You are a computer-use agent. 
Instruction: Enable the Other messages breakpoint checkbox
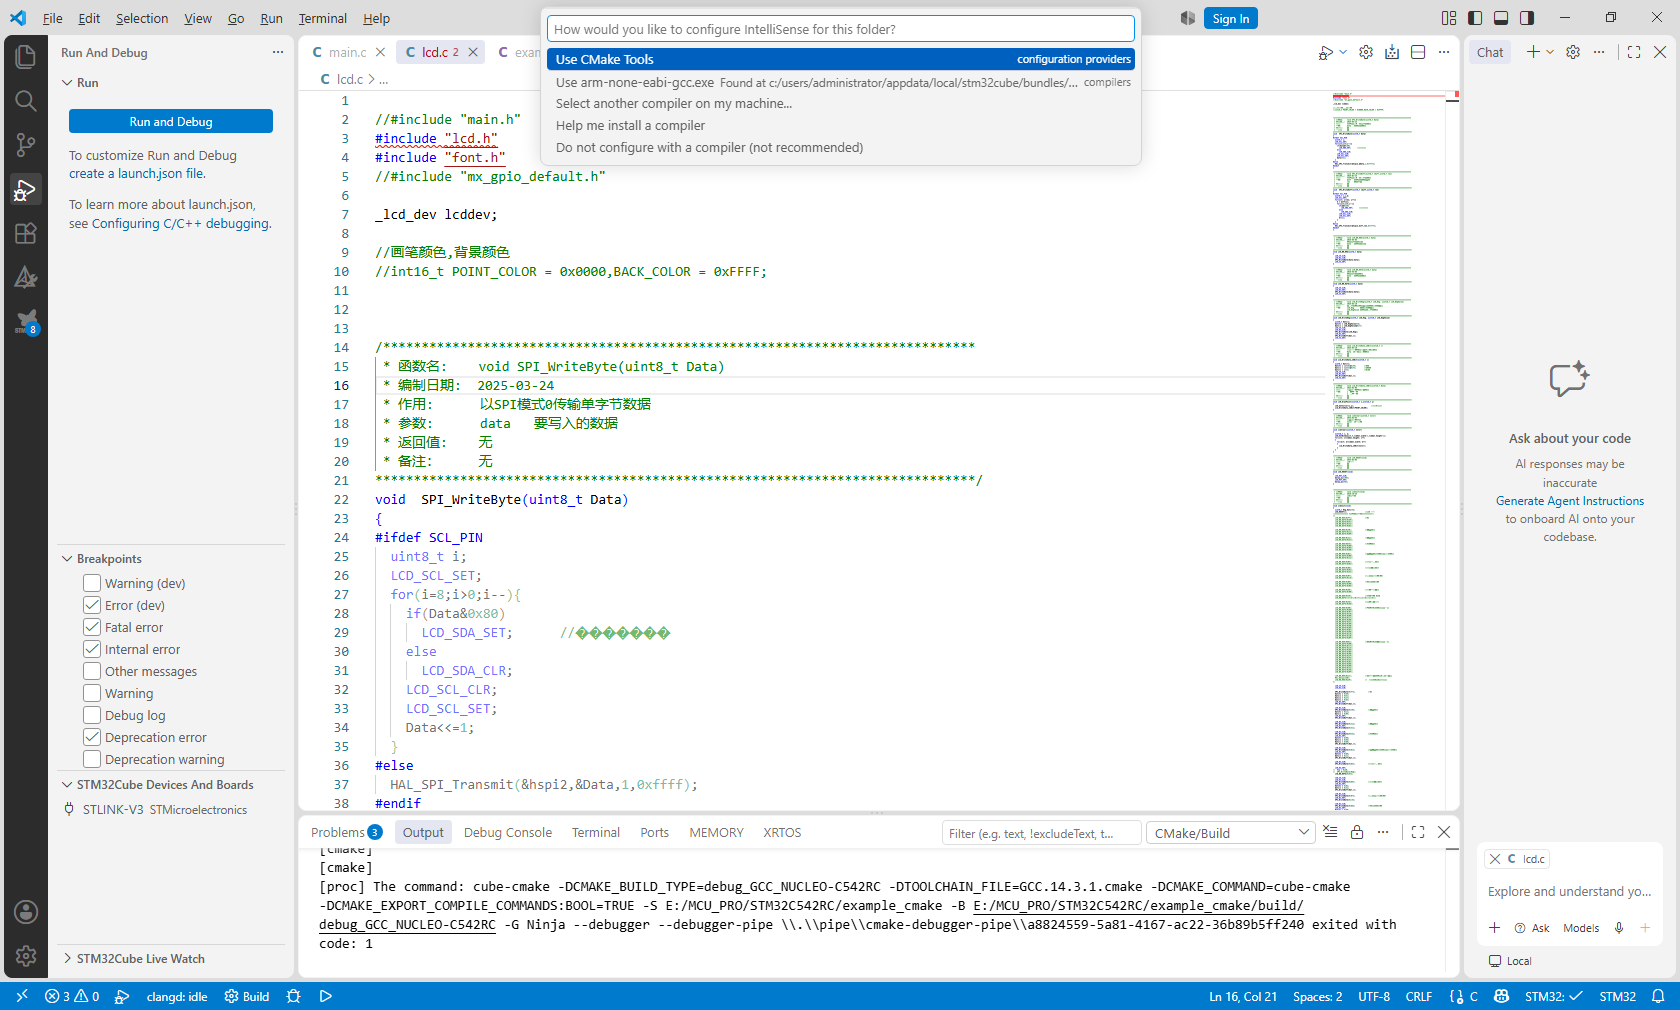pos(92,671)
